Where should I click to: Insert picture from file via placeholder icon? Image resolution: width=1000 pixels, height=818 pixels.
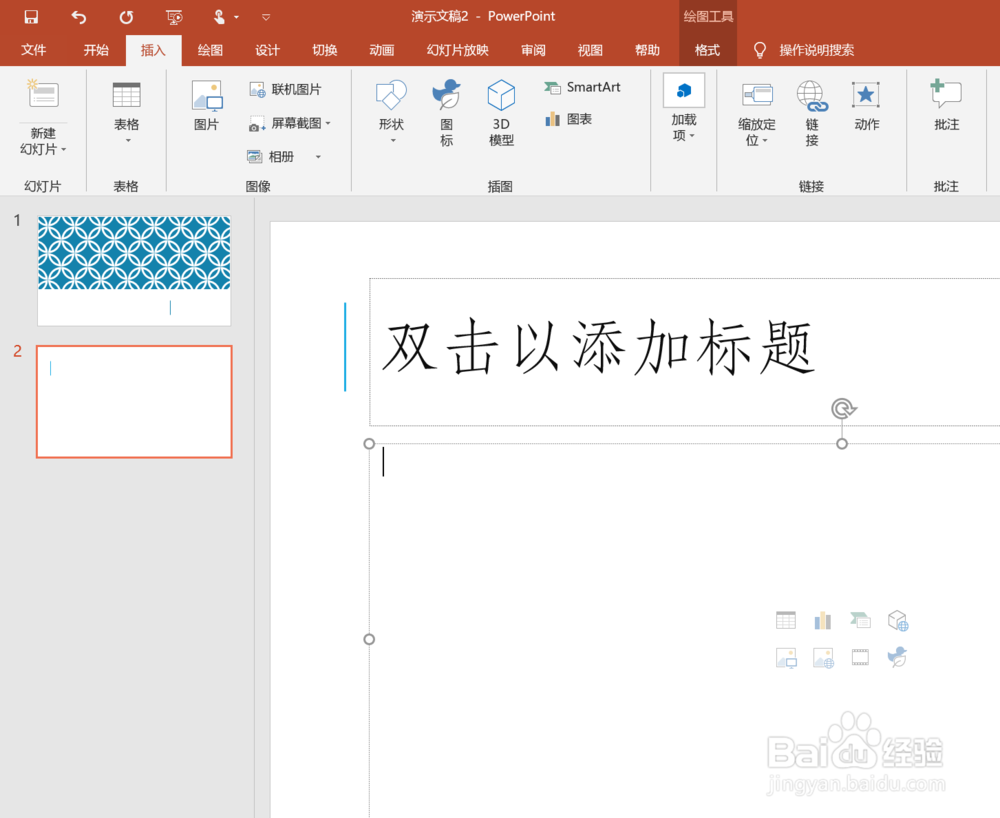pyautogui.click(x=786, y=657)
